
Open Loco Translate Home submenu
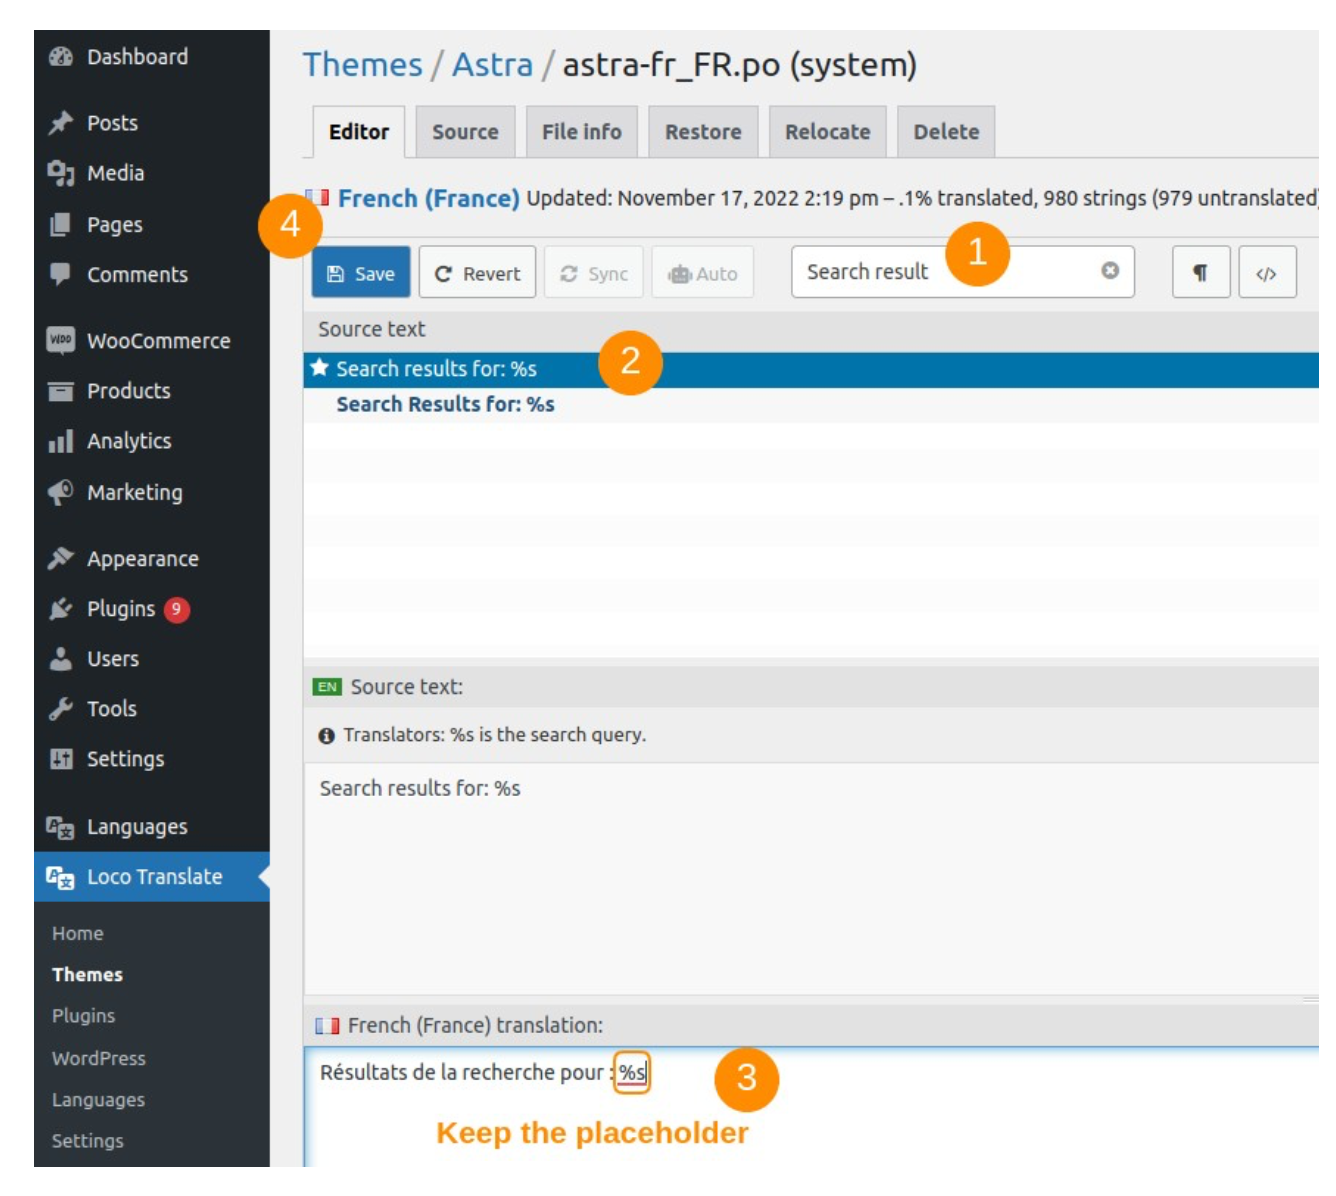(78, 933)
